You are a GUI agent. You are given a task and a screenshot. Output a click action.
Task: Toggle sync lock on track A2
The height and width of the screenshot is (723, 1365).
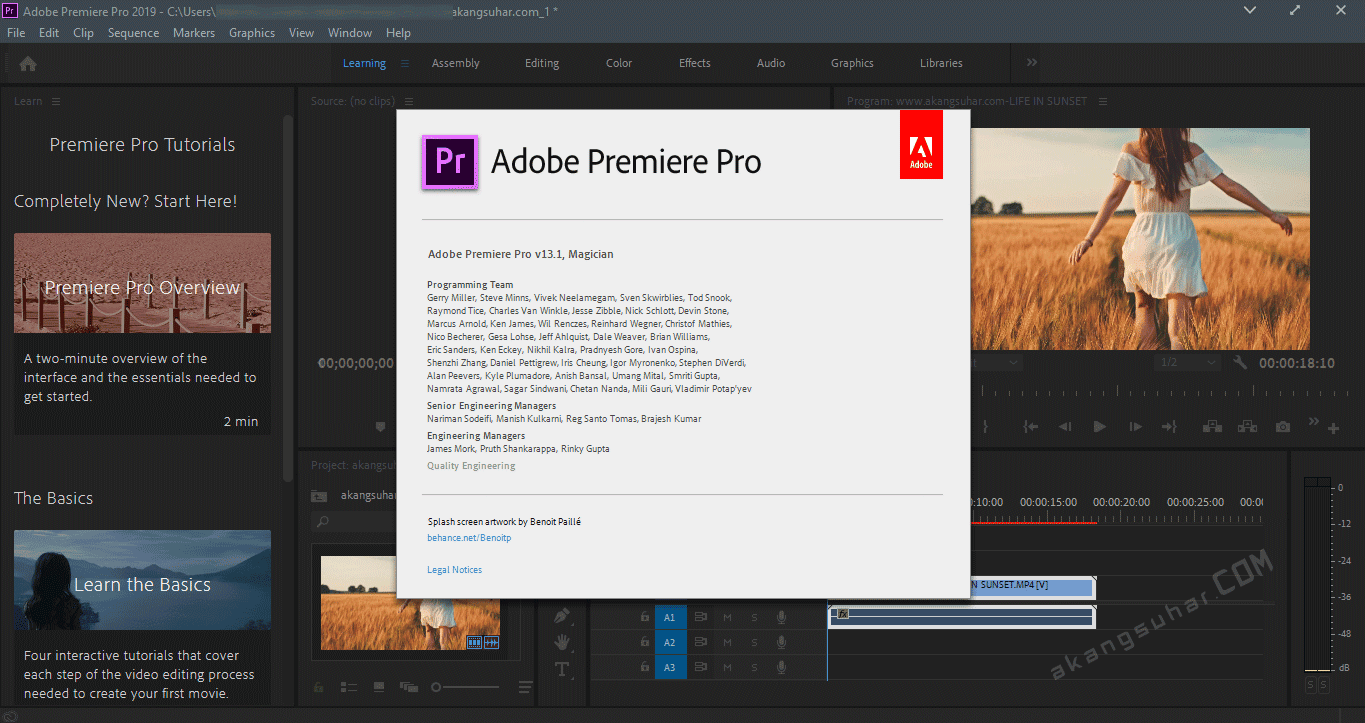click(x=701, y=642)
